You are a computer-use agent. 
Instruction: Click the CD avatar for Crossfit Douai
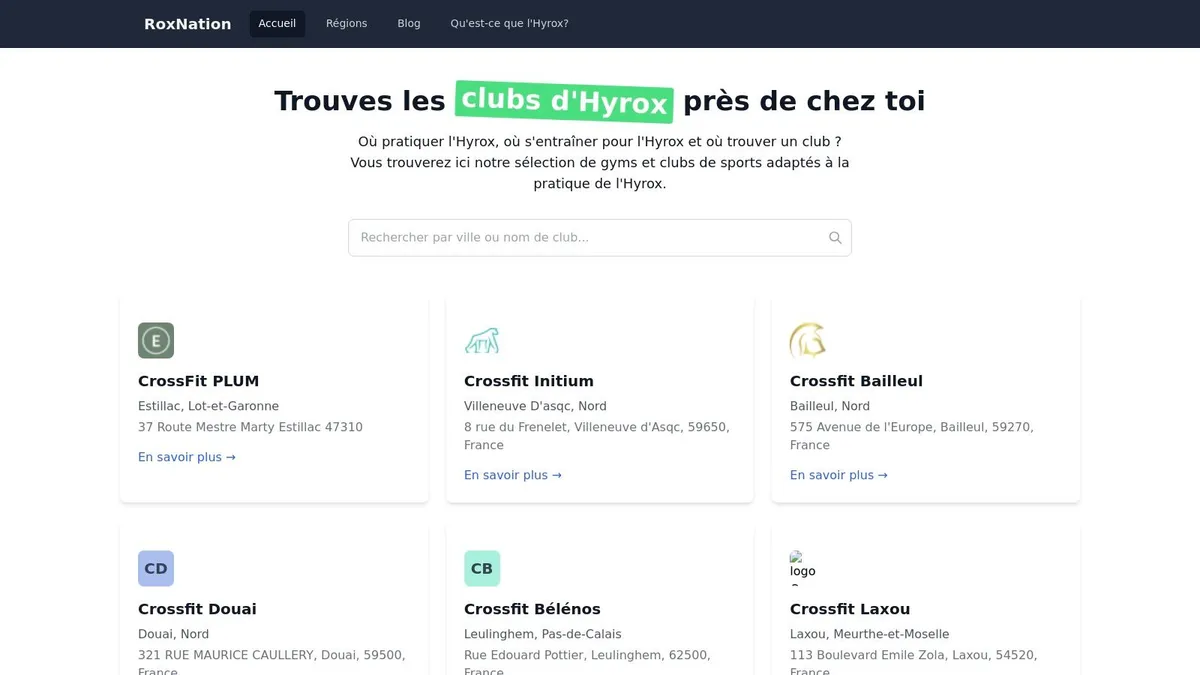(x=156, y=569)
